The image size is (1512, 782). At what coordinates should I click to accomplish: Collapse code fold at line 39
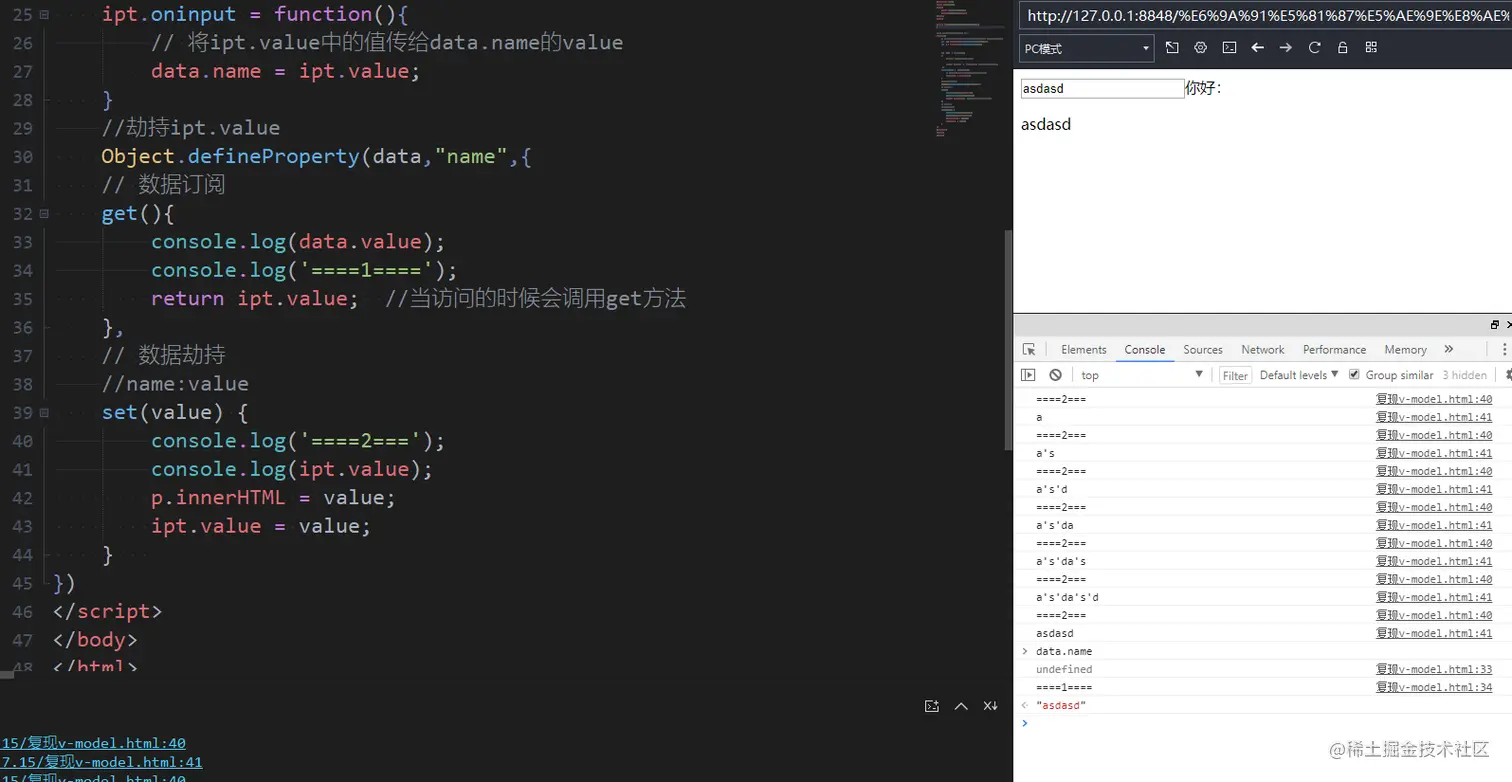(x=44, y=413)
